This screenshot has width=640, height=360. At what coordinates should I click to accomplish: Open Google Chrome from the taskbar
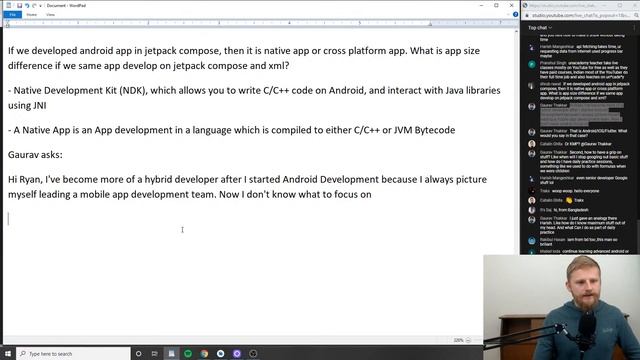coord(204,353)
